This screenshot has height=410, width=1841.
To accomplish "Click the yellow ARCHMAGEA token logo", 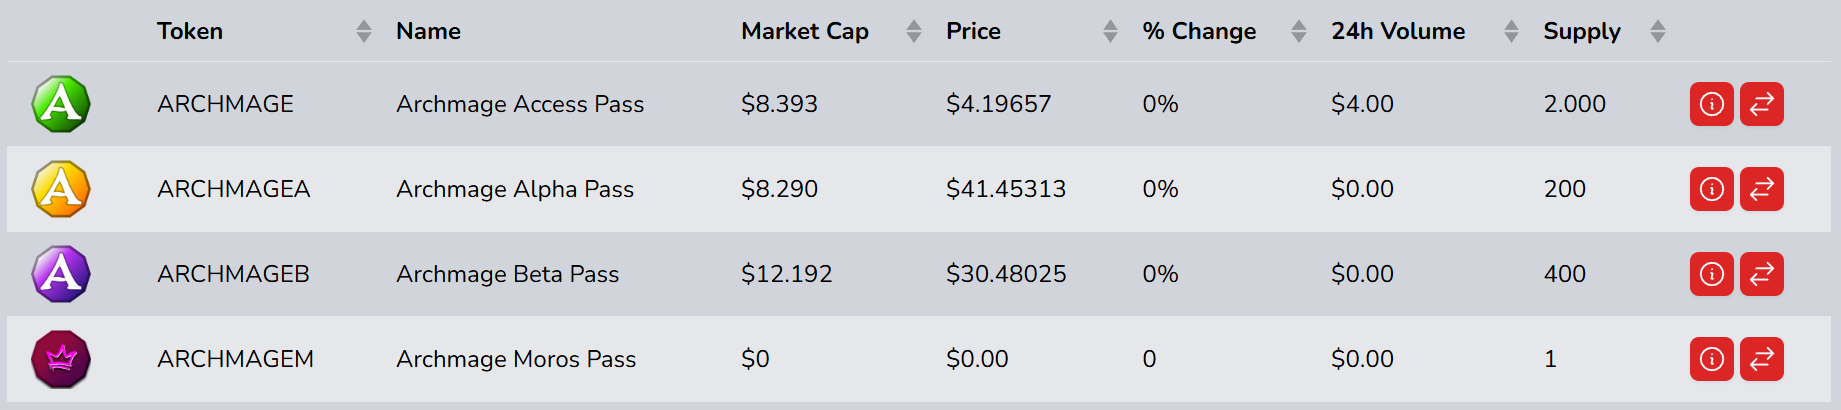I will point(61,189).
